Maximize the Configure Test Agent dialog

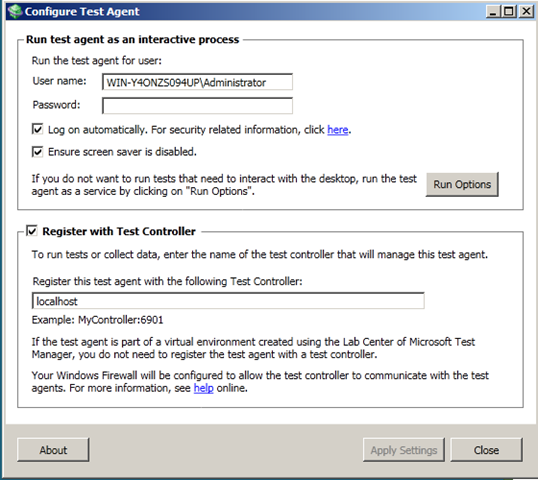point(509,12)
